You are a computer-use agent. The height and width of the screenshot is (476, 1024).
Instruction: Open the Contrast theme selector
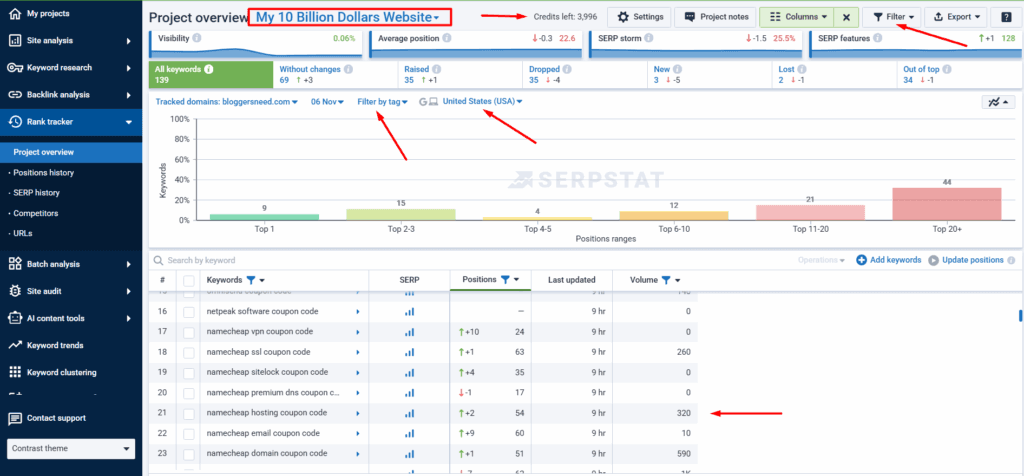coord(71,449)
